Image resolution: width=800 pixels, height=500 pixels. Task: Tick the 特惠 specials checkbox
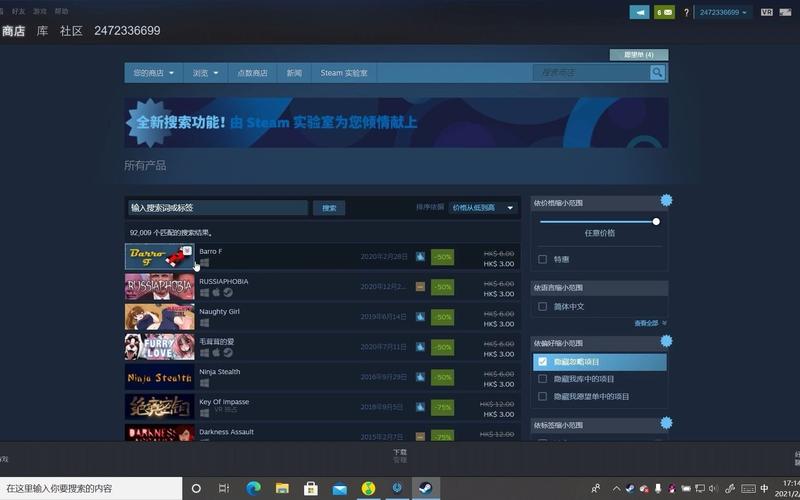point(542,259)
